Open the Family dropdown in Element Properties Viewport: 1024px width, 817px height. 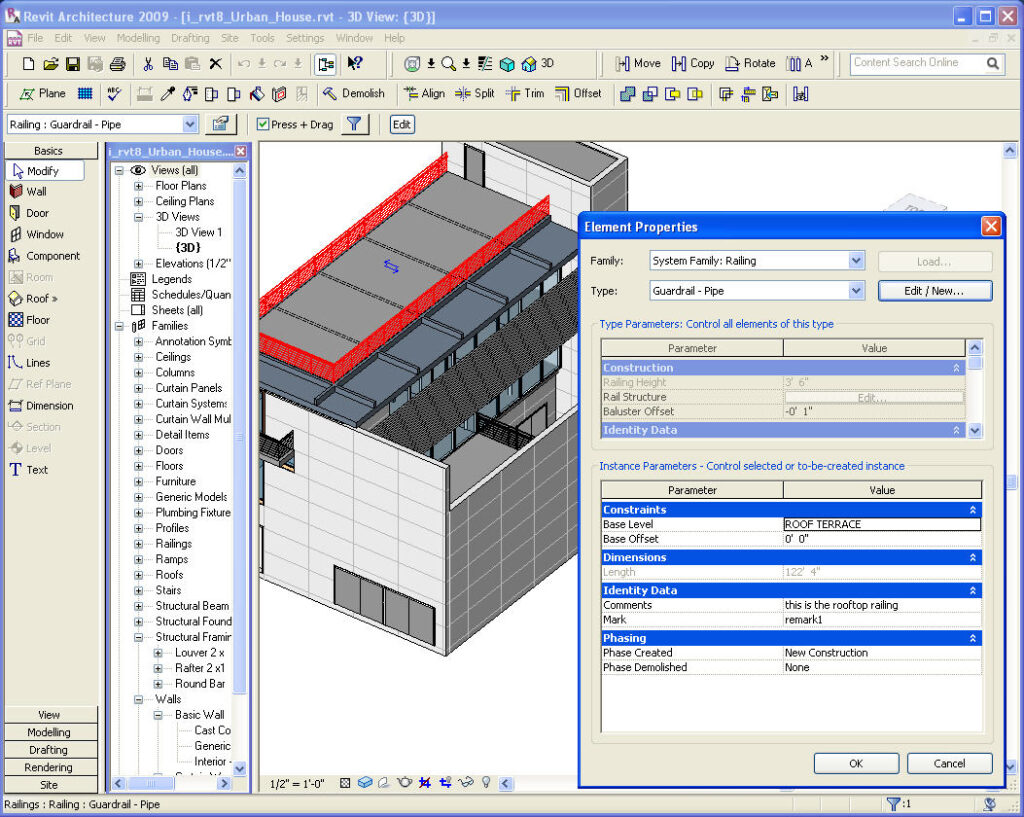[x=856, y=261]
